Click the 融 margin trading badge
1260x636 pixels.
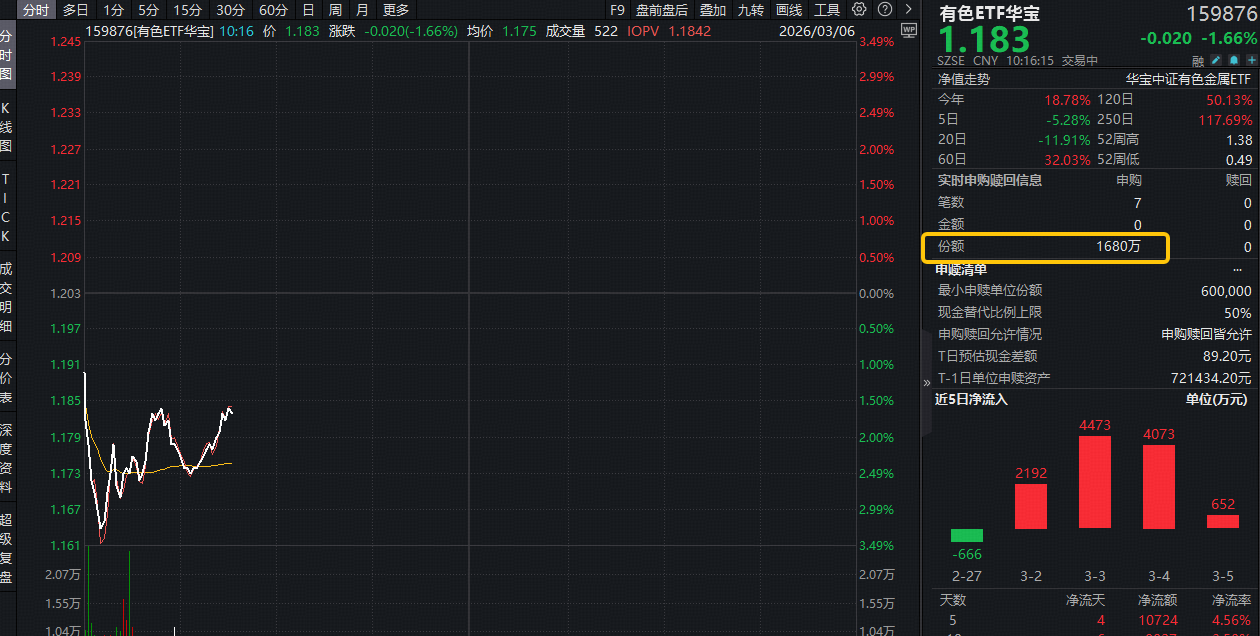coord(1198,61)
